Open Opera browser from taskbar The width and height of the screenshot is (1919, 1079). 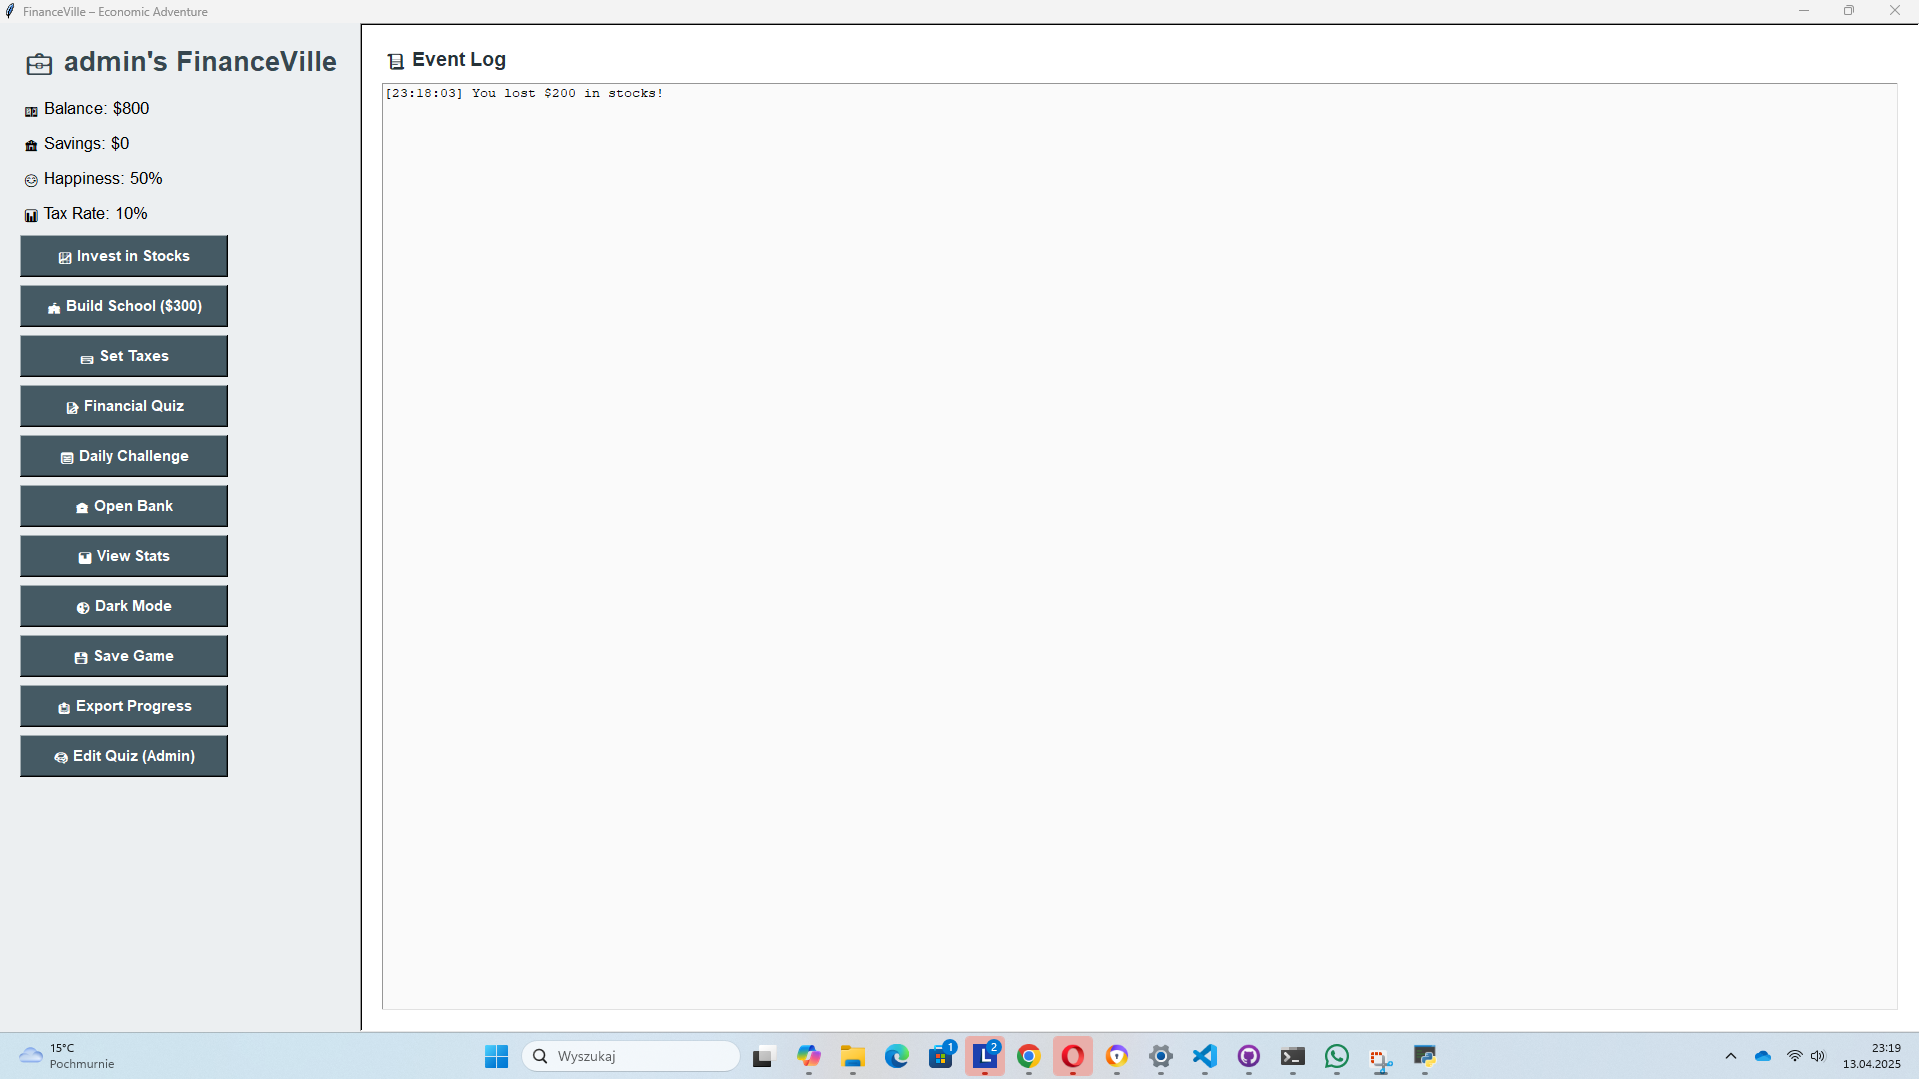[x=1072, y=1056]
